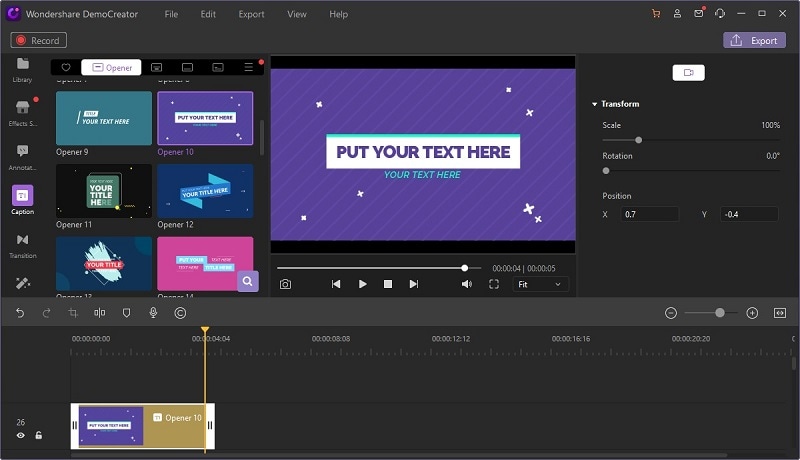The height and width of the screenshot is (460, 800).
Task: Open the File menu
Action: coord(171,14)
